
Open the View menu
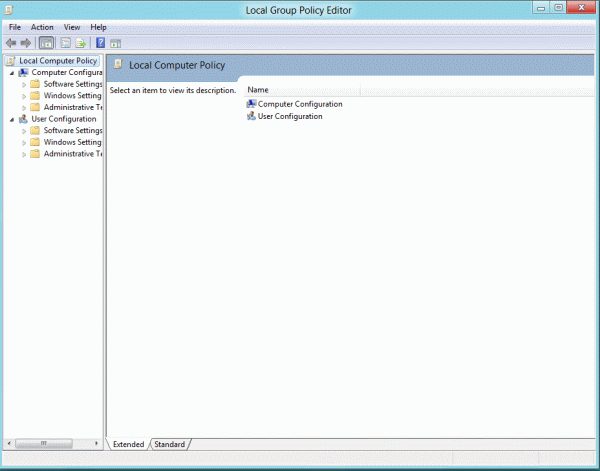[72, 27]
